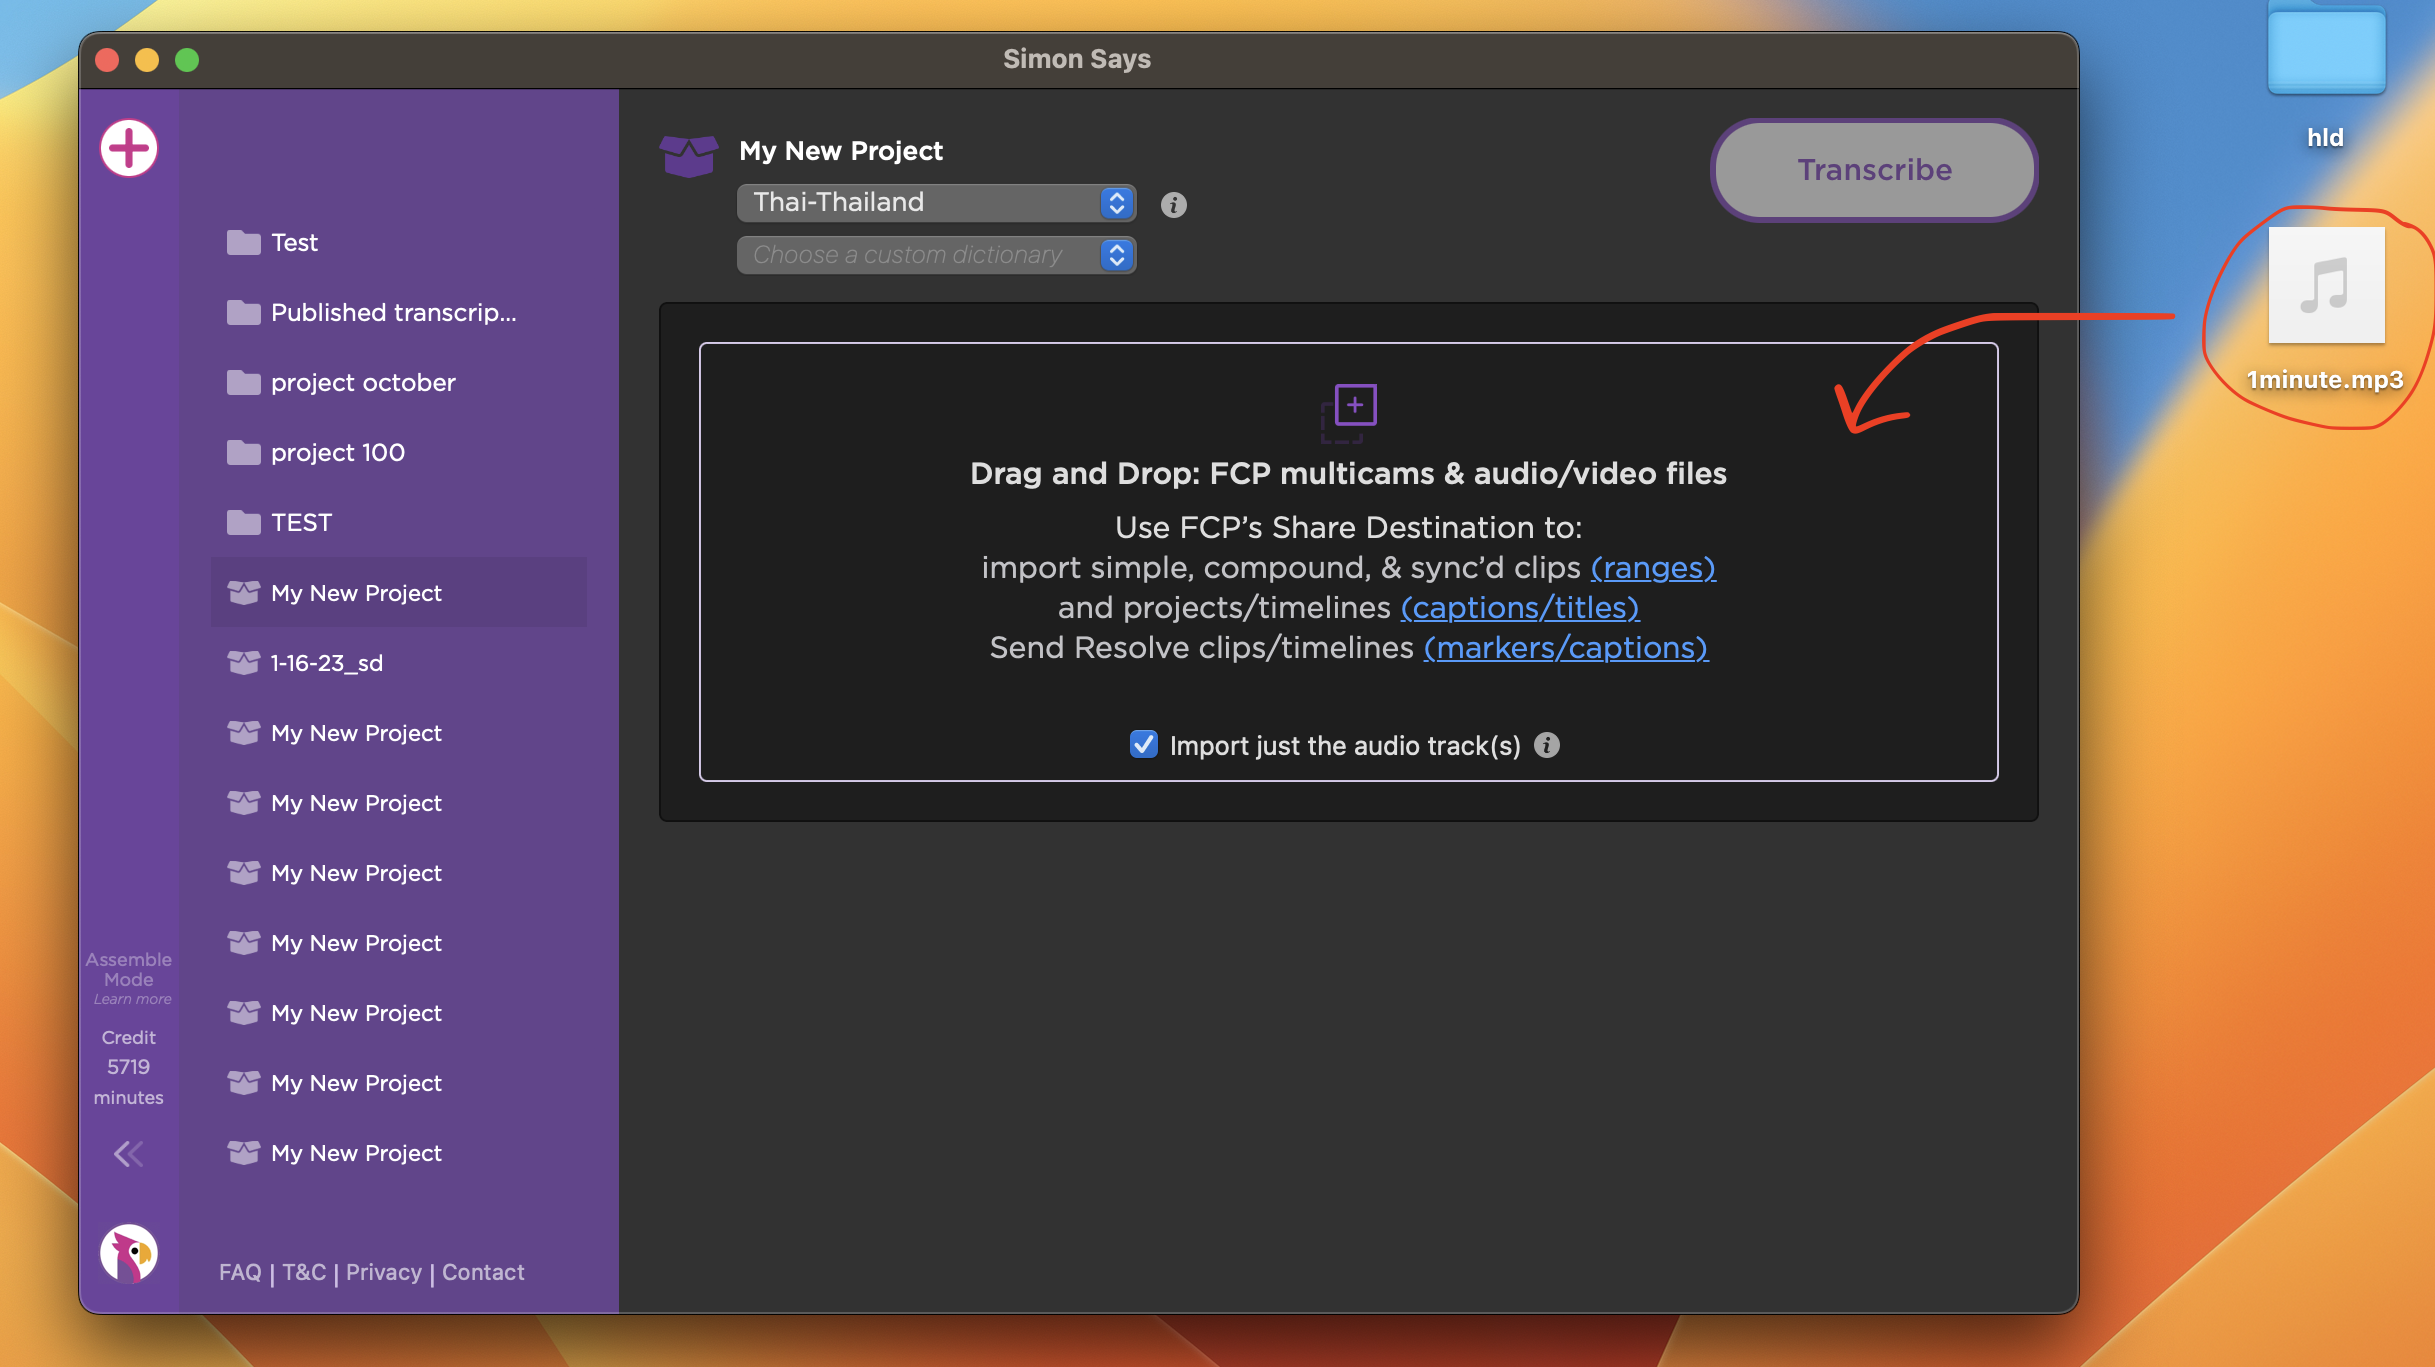
Task: Open the Thai-Thailand language dropdown
Action: [936, 203]
